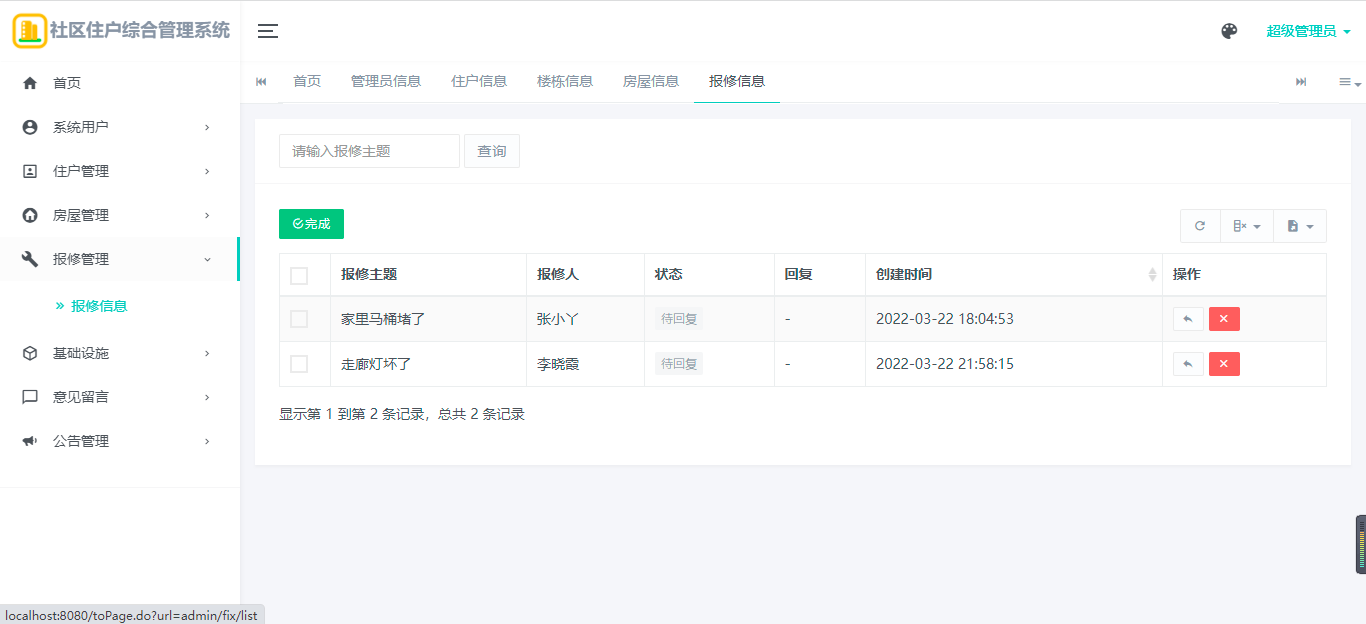Image resolution: width=1366 pixels, height=624 pixels.
Task: Collapse the 报修管理 sidebar menu
Action: coord(120,259)
